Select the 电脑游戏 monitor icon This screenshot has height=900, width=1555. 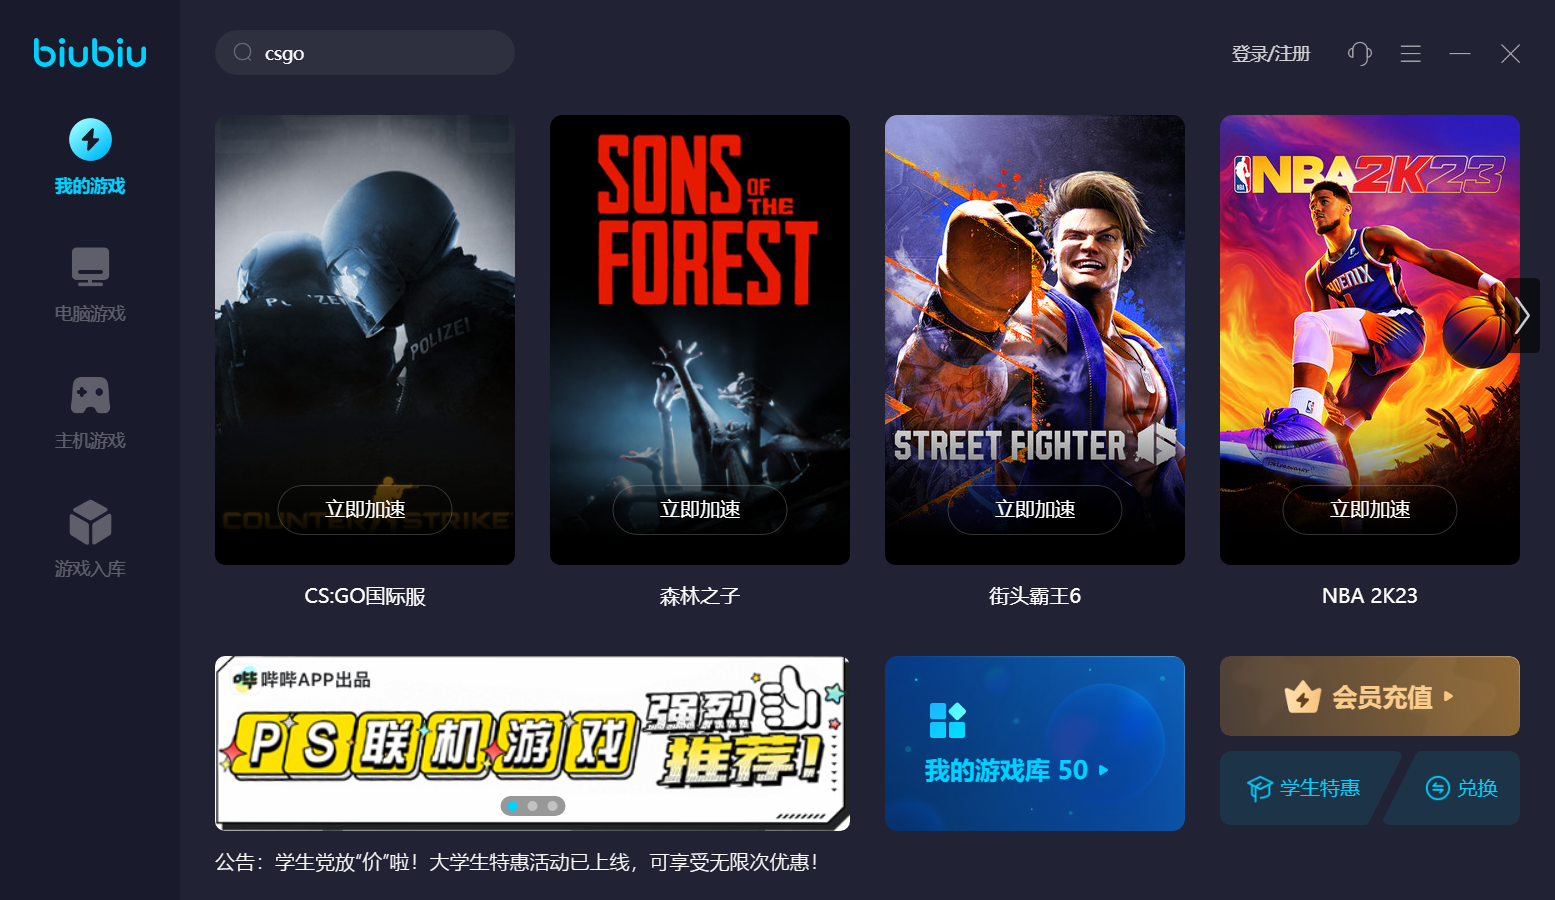[x=90, y=267]
